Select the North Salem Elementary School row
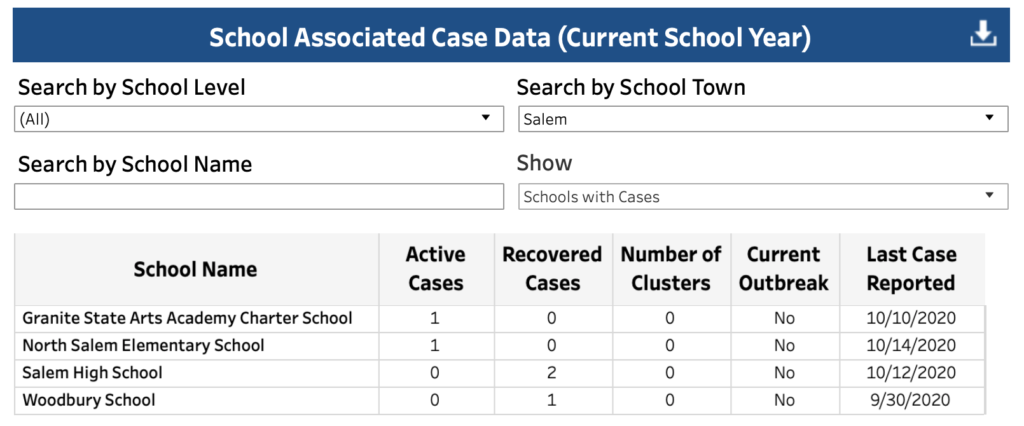Screen dimensions: 1024x426 click(500, 346)
